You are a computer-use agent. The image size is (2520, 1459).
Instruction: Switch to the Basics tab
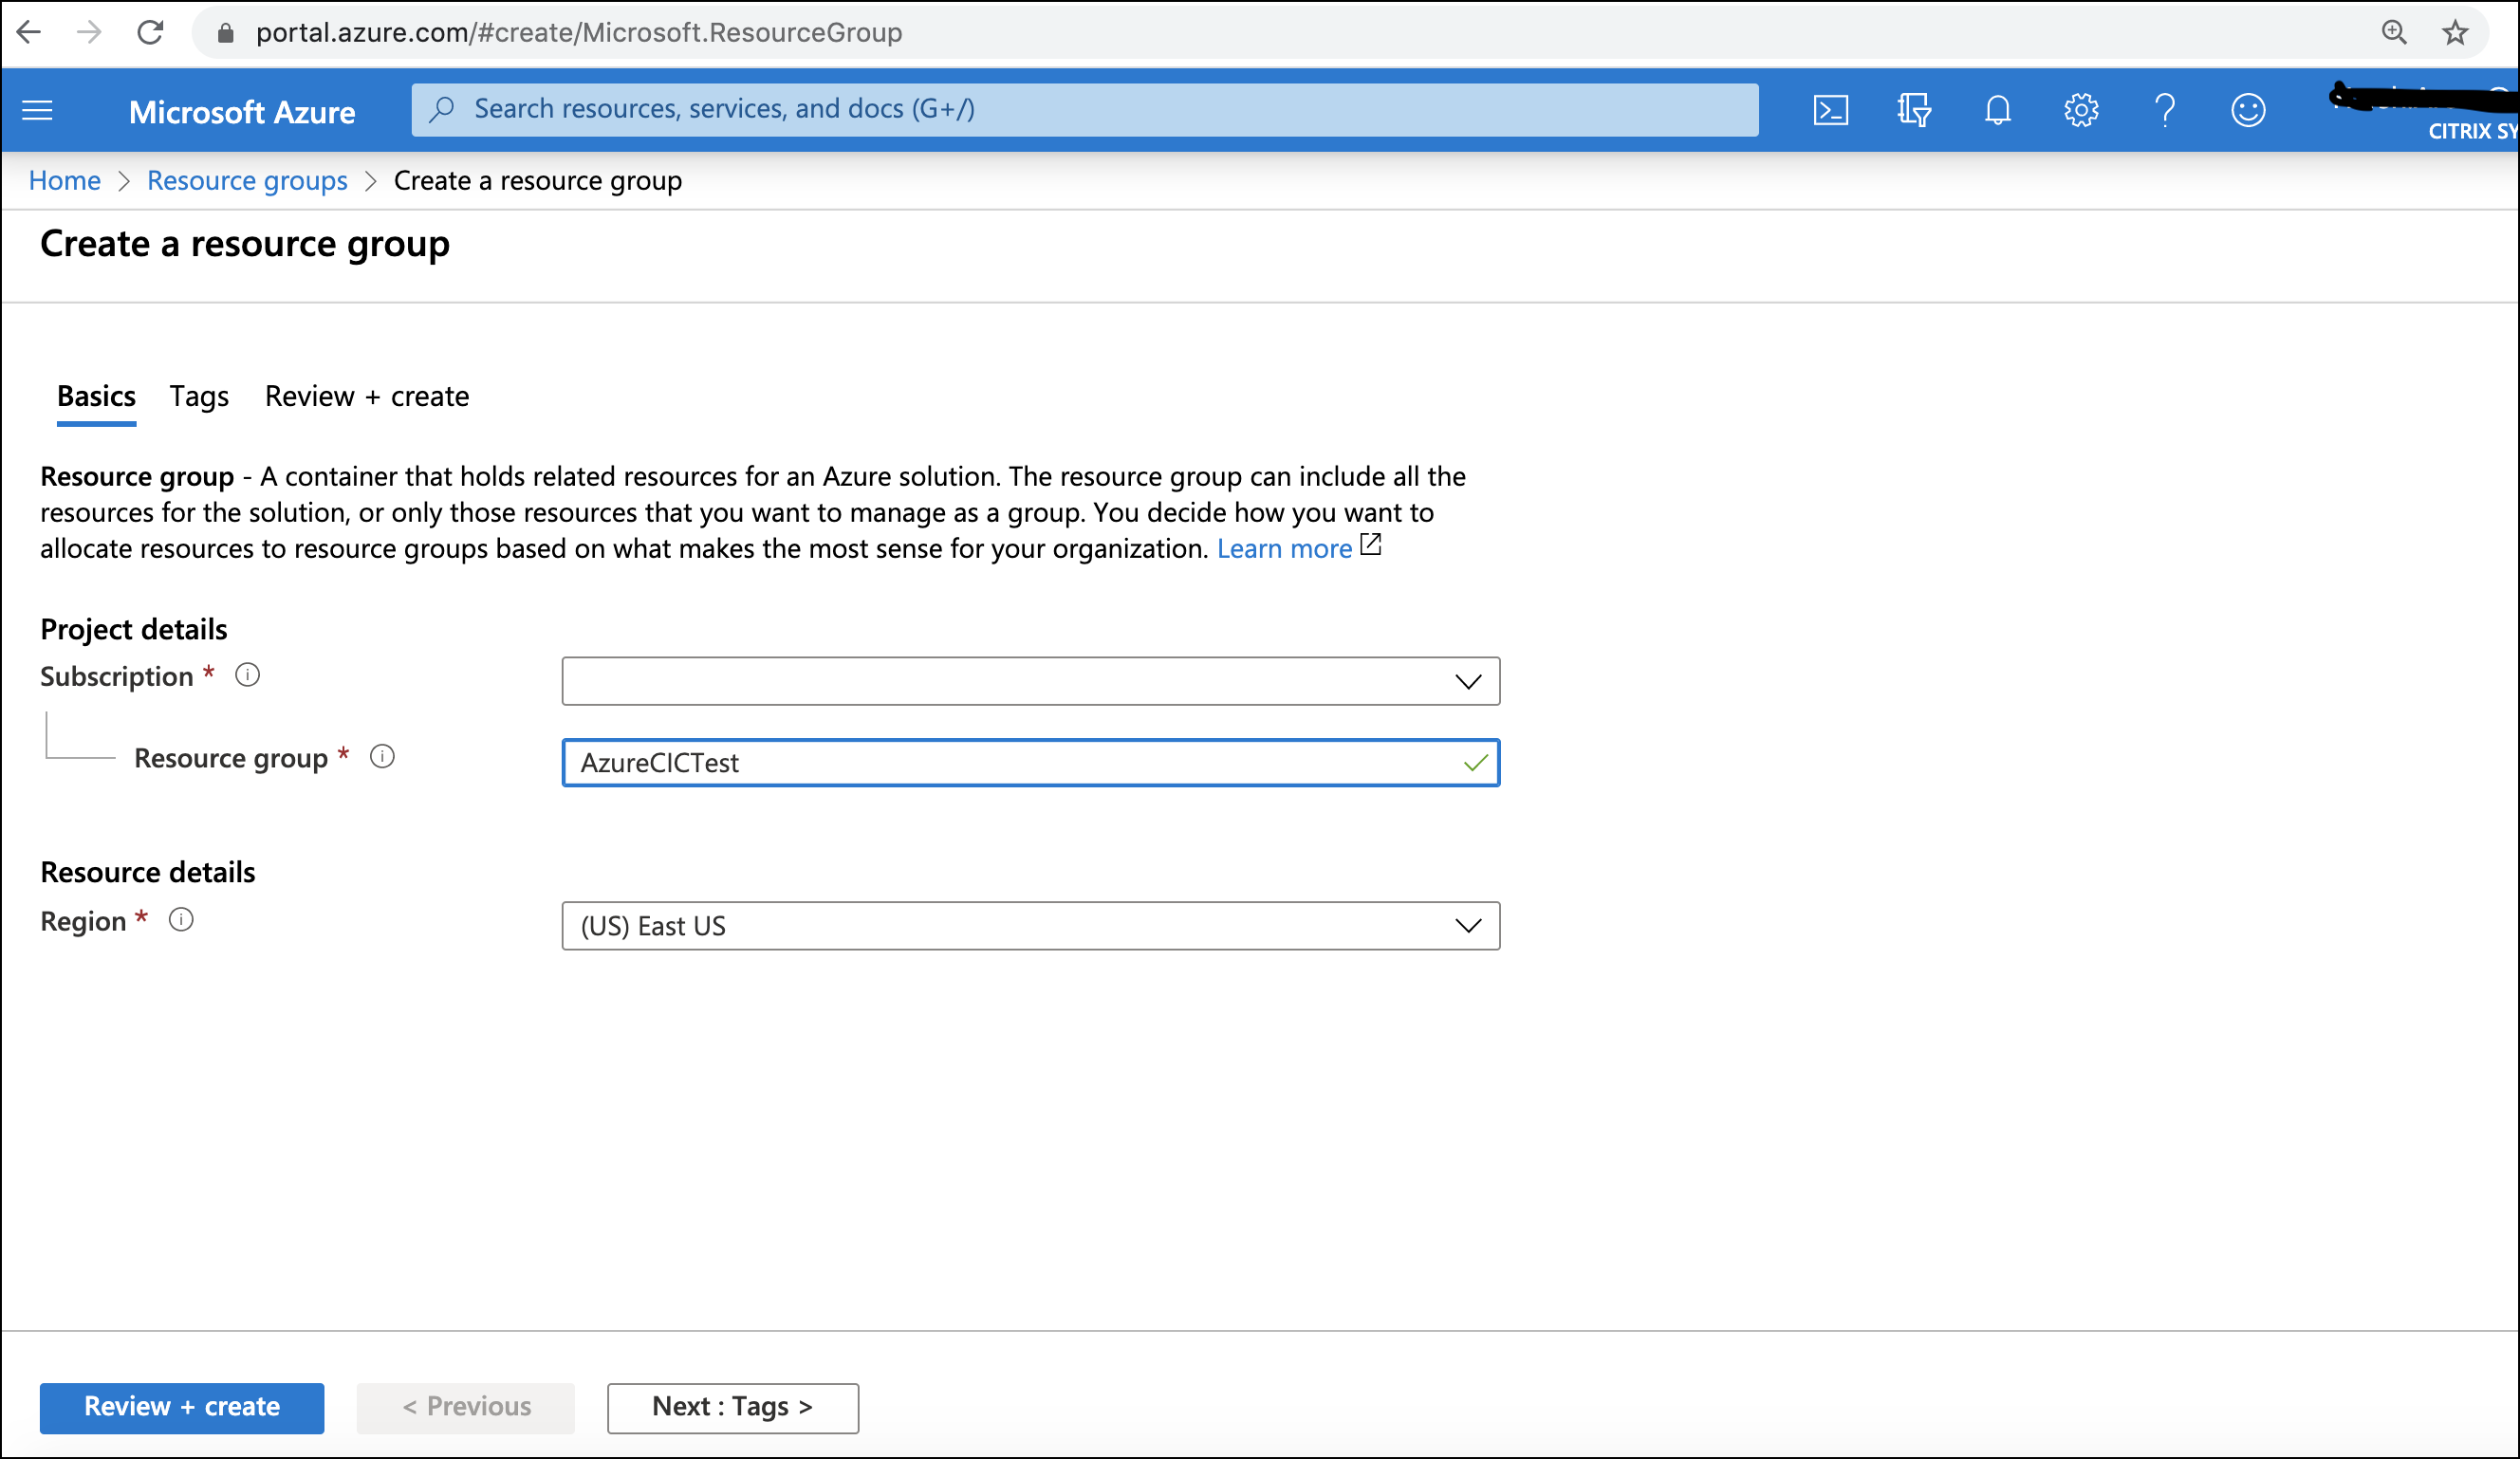96,396
